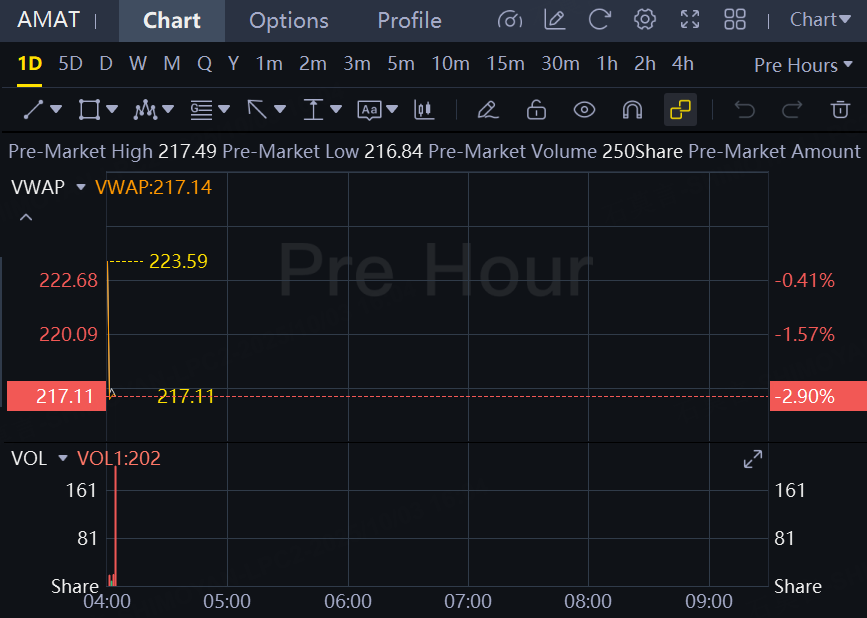Toggle drawings visibility eye icon
This screenshot has width=867, height=618.
(584, 109)
